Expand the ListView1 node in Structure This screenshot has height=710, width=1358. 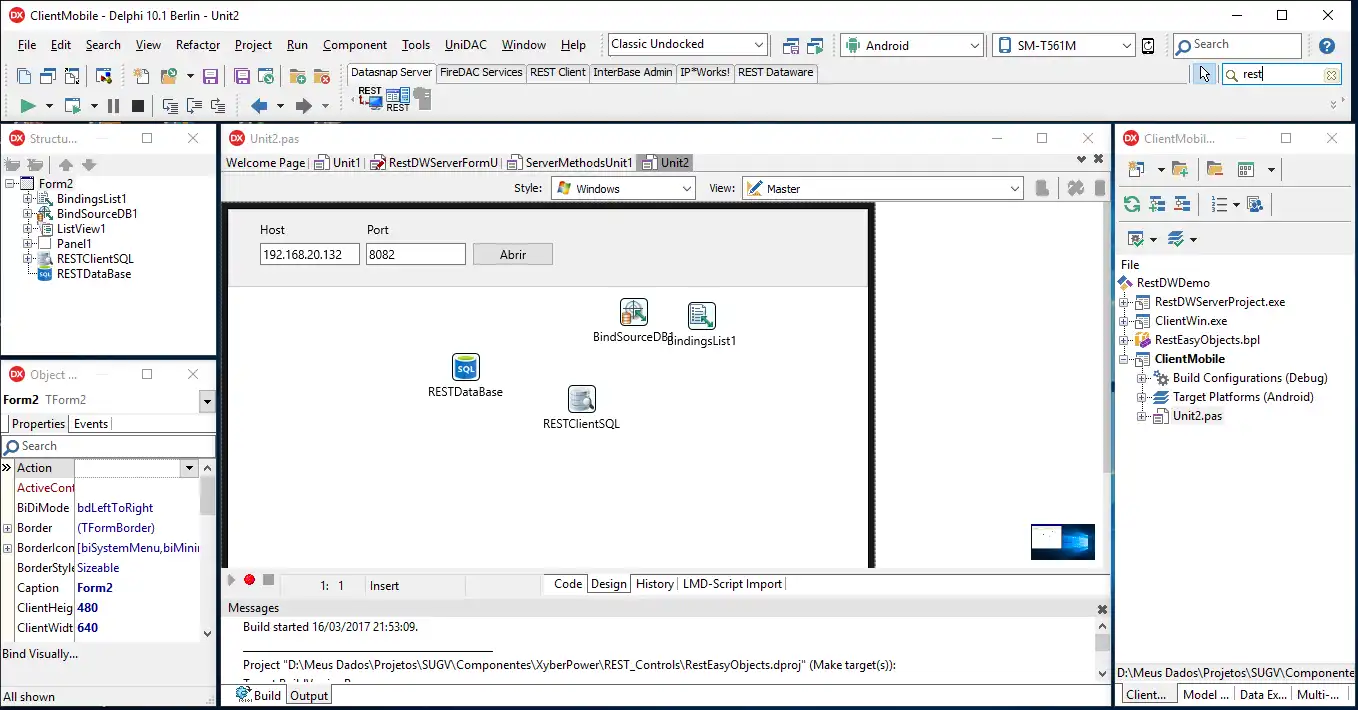point(28,229)
